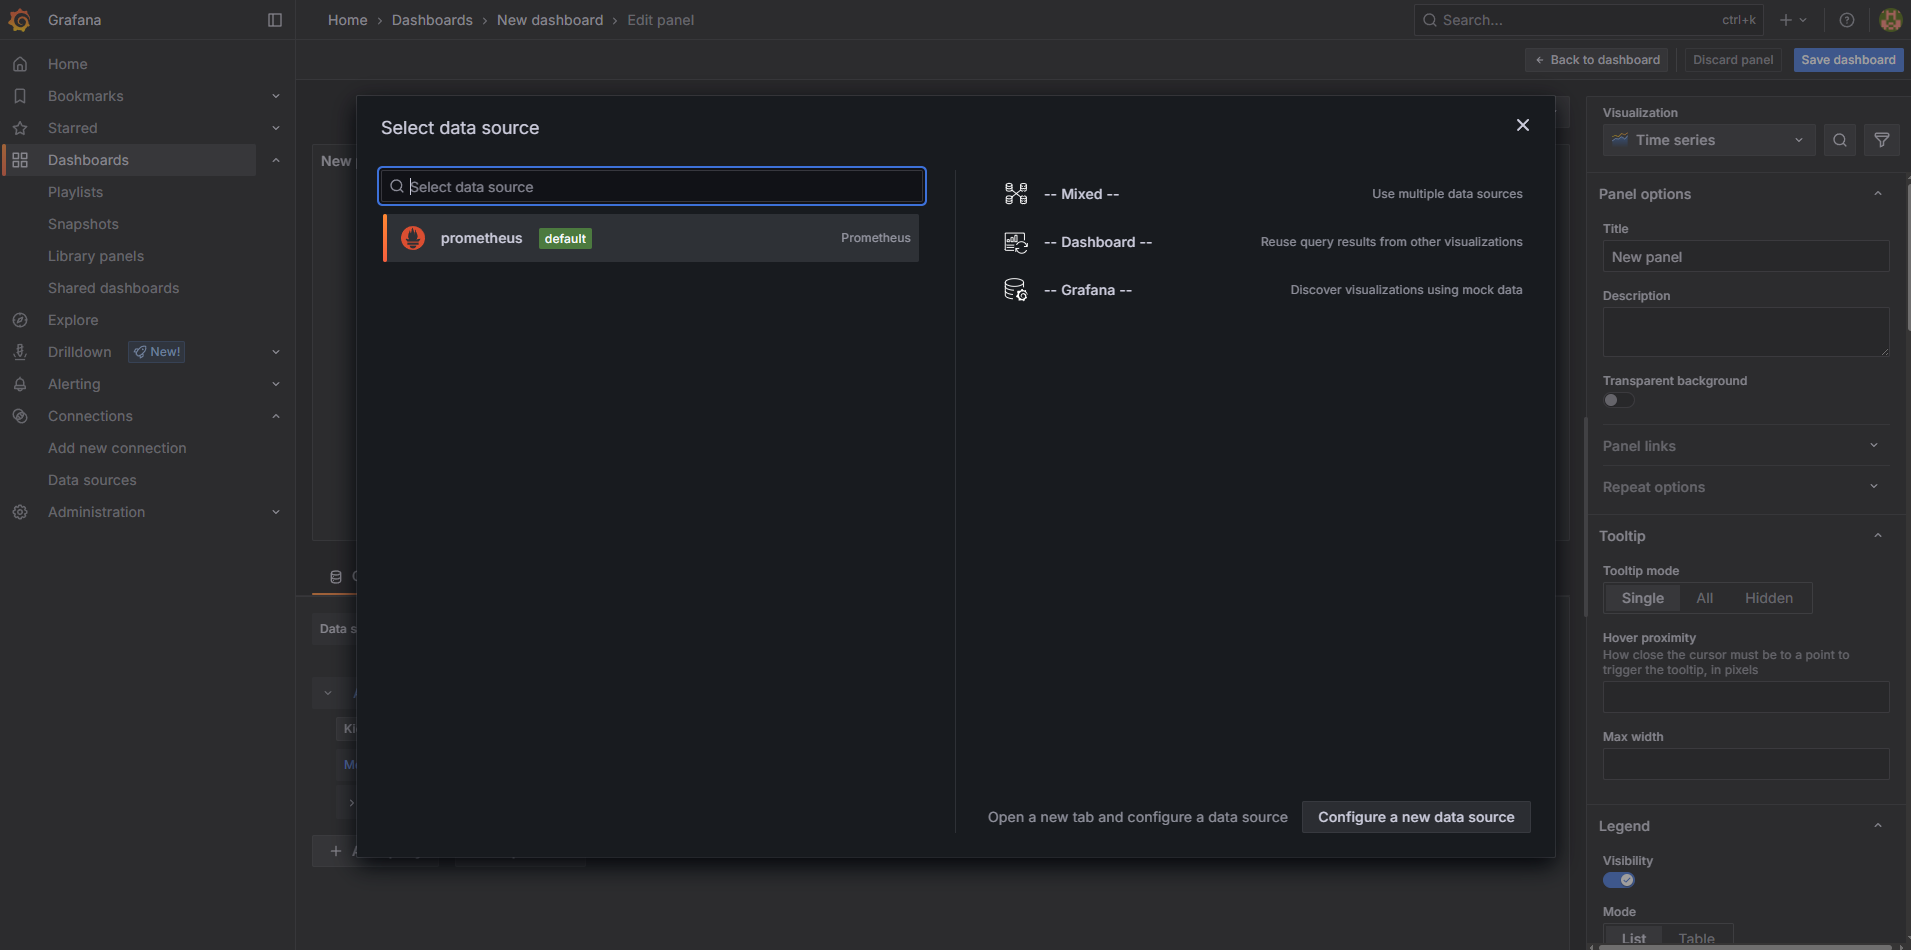The image size is (1911, 950).
Task: Click the Dashboard data source icon
Action: pos(1016,242)
